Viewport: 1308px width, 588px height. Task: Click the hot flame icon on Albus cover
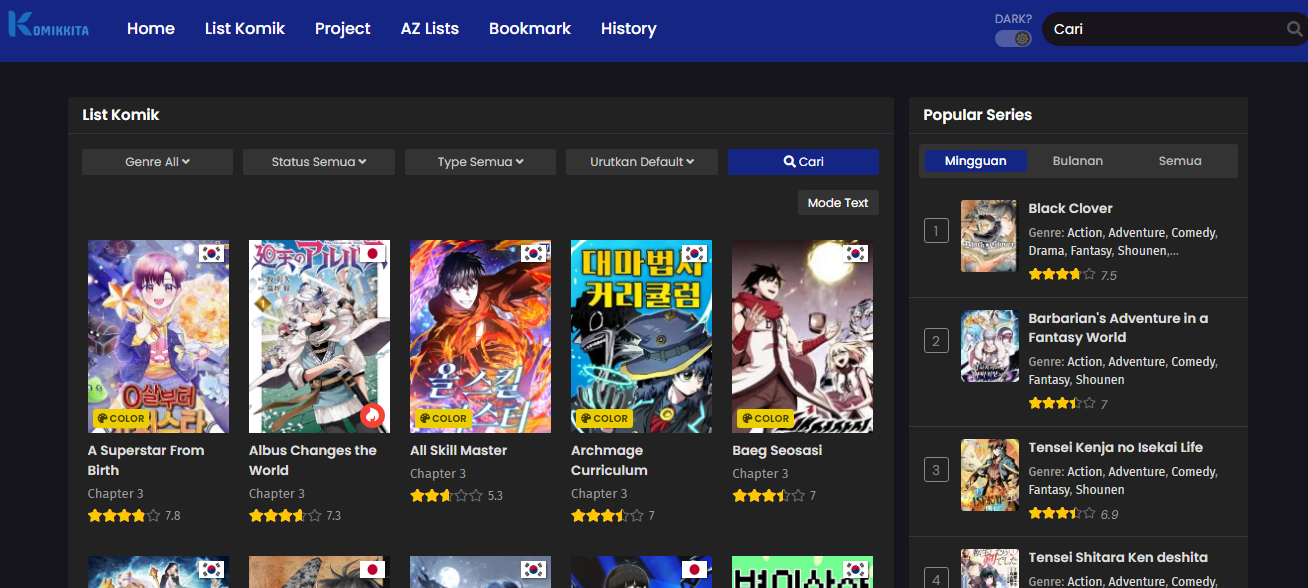coord(372,415)
